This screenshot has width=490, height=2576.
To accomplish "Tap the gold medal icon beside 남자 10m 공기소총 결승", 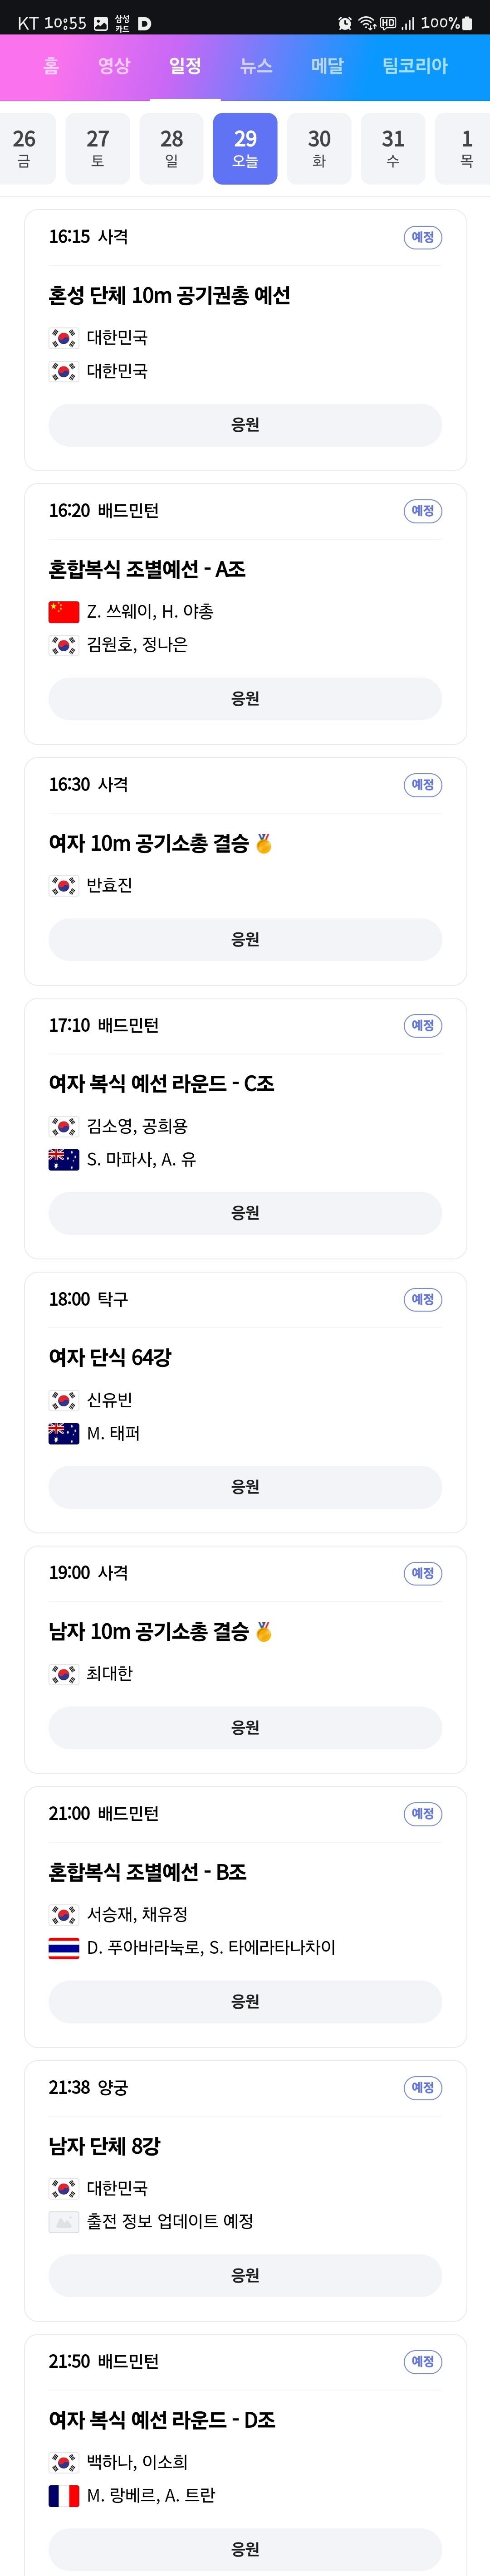I will (264, 1631).
